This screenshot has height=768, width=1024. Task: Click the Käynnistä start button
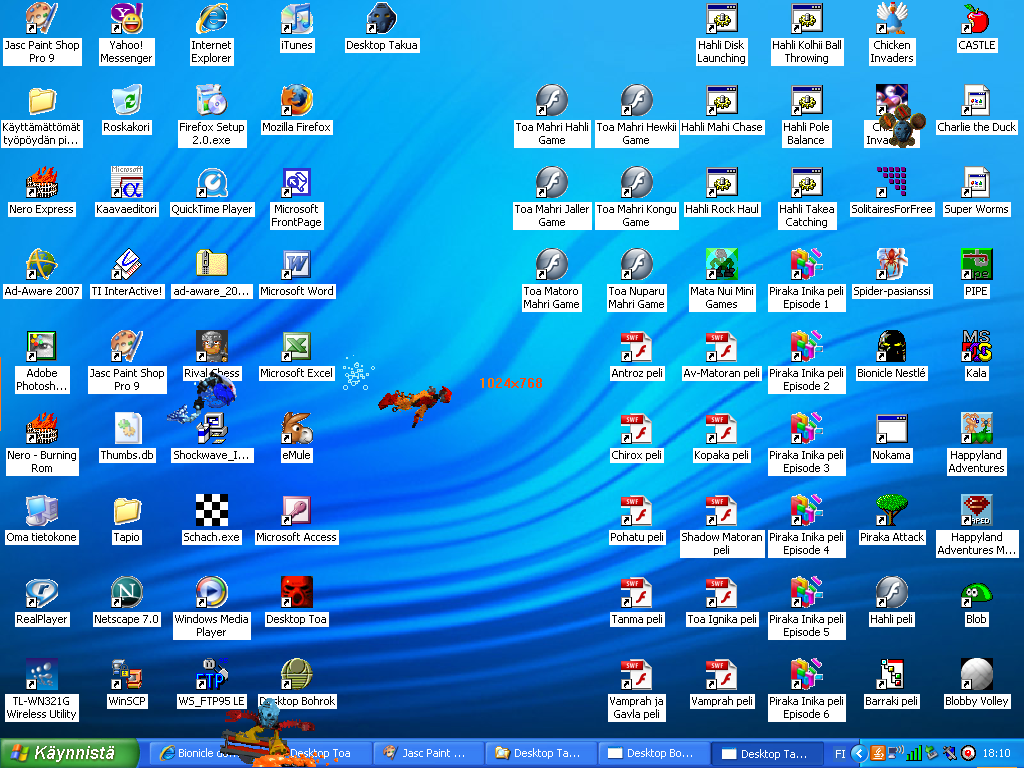(x=69, y=753)
